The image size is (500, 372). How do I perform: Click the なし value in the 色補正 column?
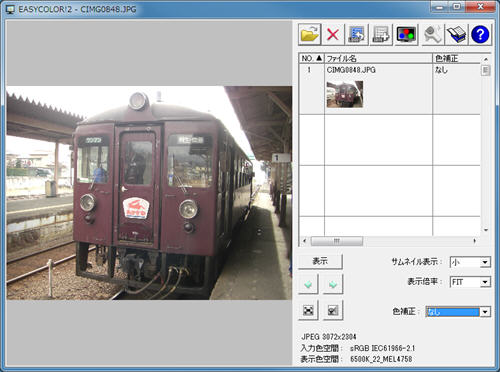click(441, 70)
